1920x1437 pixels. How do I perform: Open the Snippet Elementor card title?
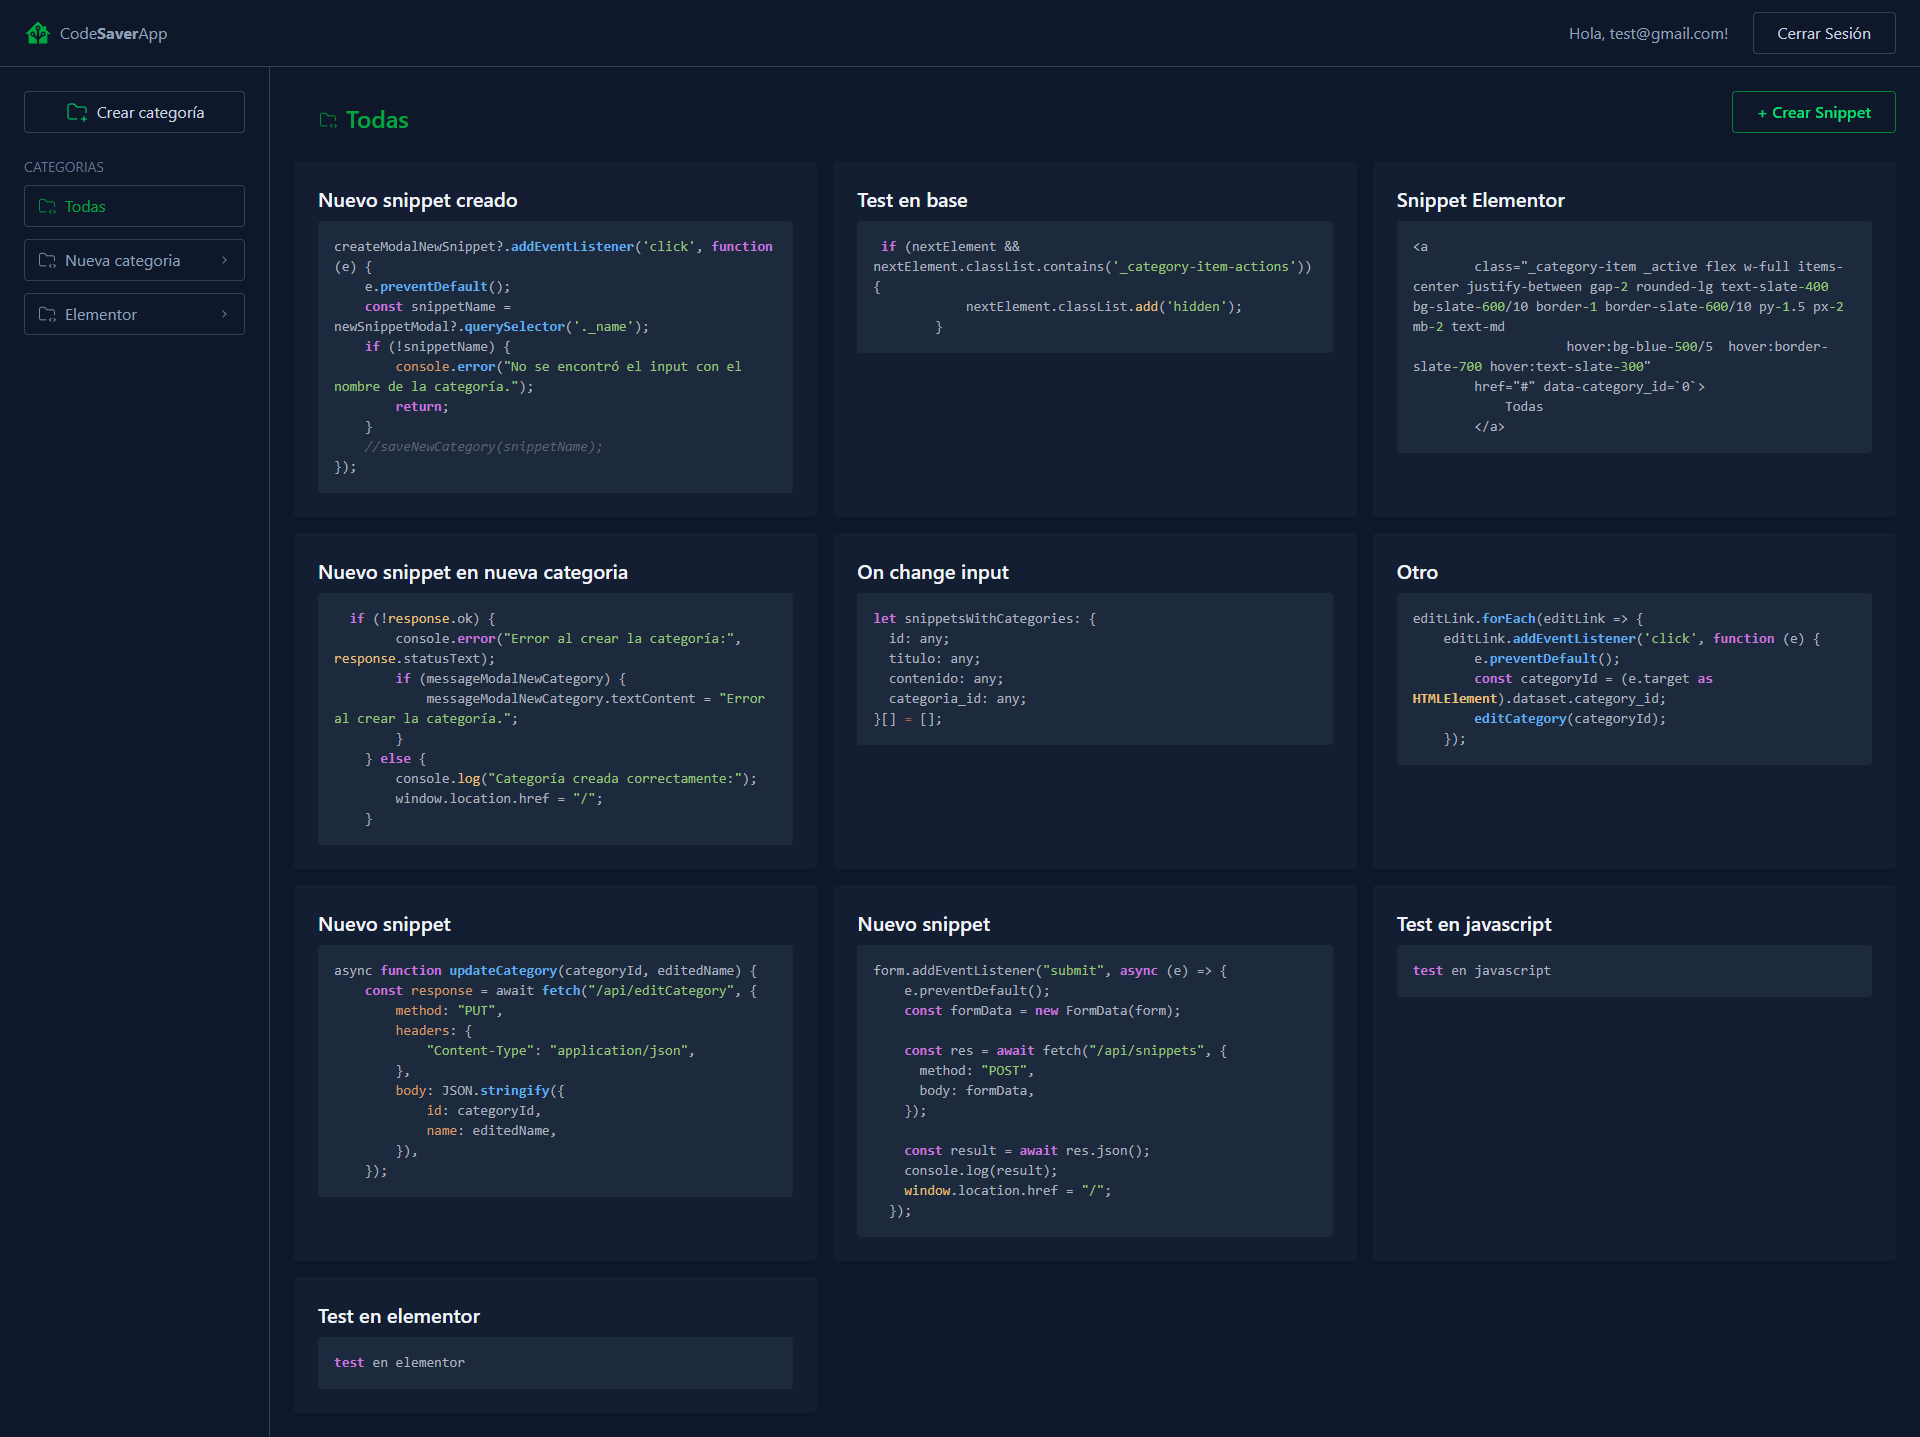pyautogui.click(x=1480, y=200)
